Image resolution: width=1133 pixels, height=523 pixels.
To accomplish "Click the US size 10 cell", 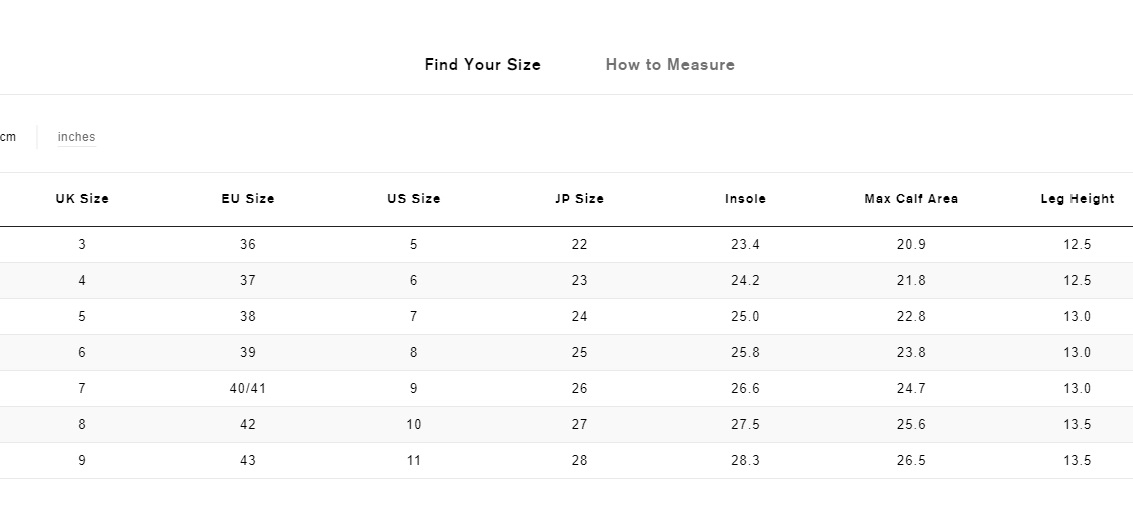I will [x=413, y=425].
